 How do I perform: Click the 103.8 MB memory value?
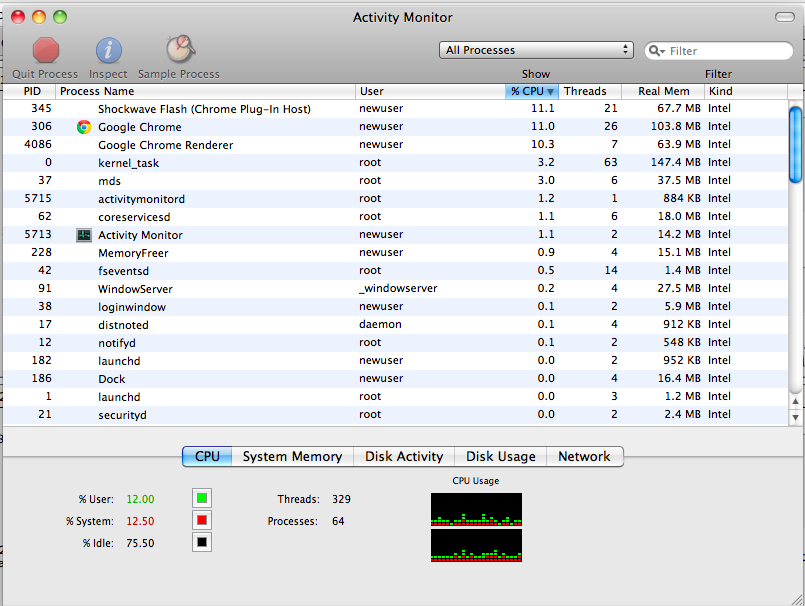pyautogui.click(x=676, y=126)
